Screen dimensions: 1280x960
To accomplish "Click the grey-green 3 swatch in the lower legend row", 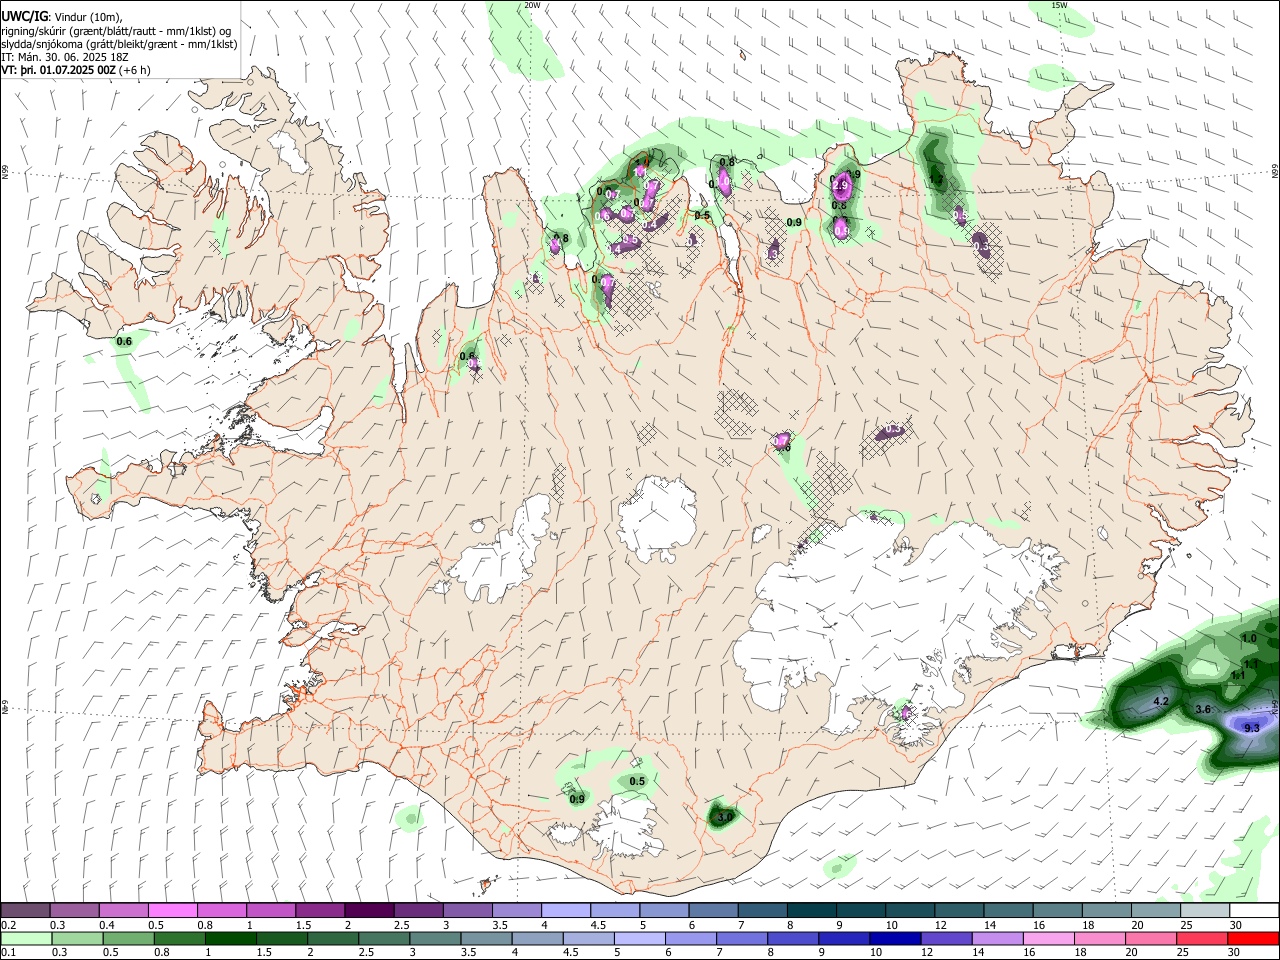I will (435, 938).
